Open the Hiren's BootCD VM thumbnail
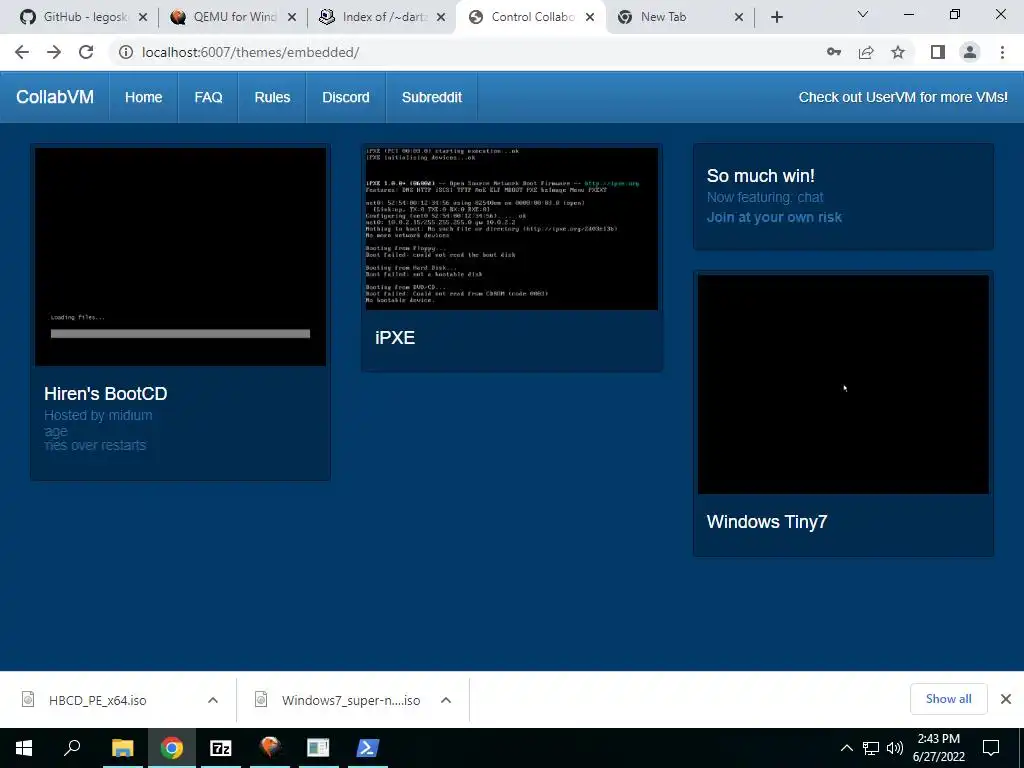1024x768 pixels. click(180, 257)
